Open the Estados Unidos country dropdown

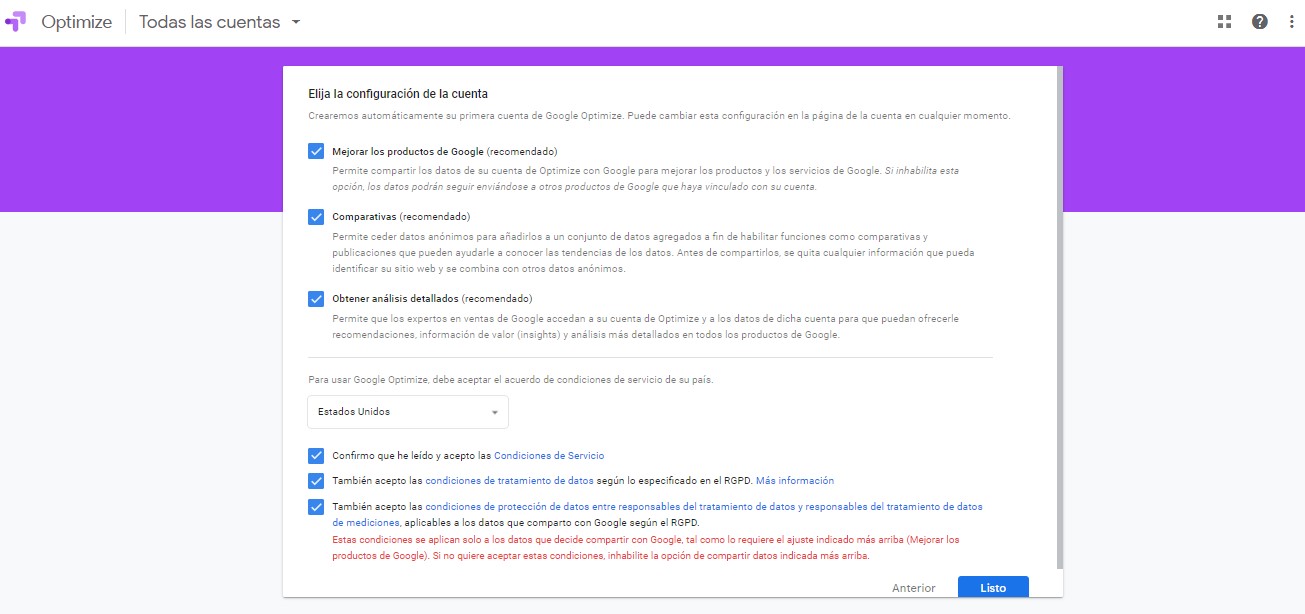tap(407, 412)
